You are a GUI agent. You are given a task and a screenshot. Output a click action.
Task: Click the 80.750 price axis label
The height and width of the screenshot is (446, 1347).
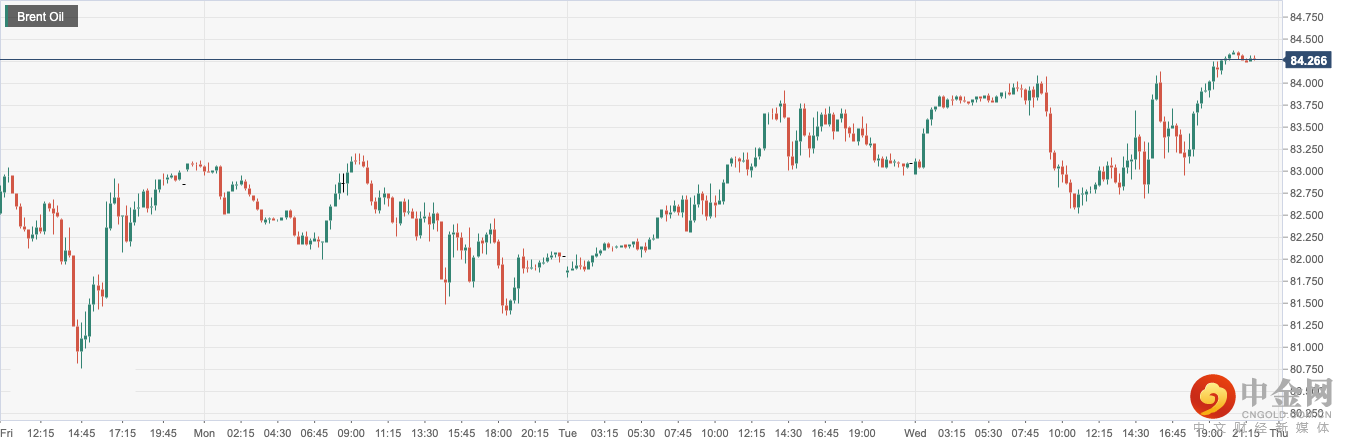point(1307,369)
